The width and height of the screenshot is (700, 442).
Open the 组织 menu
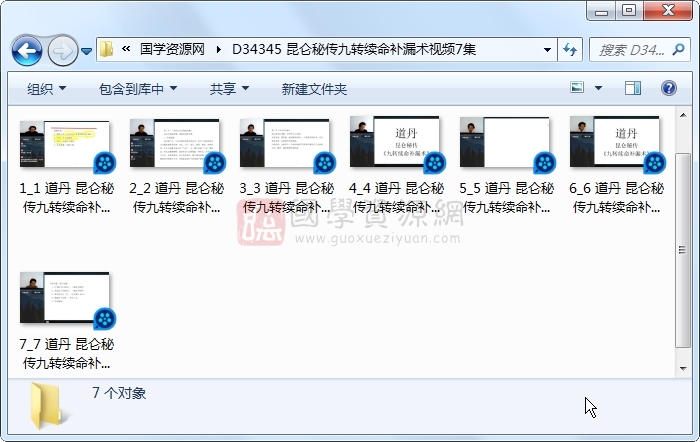tap(46, 89)
